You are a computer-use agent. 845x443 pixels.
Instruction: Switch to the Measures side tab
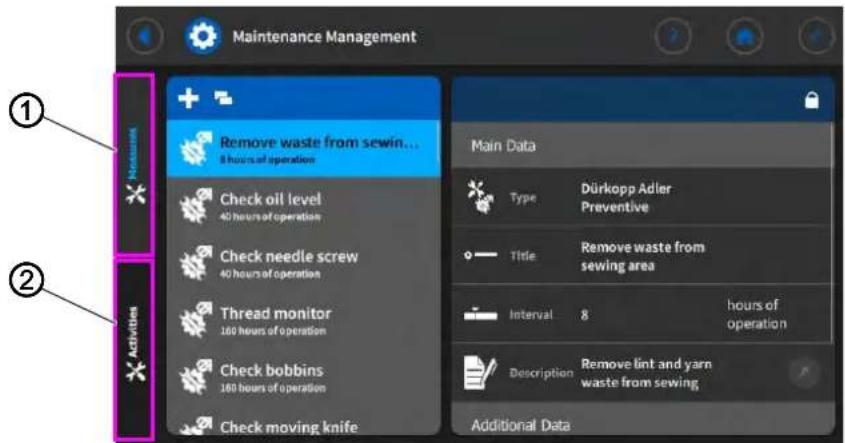tap(134, 164)
